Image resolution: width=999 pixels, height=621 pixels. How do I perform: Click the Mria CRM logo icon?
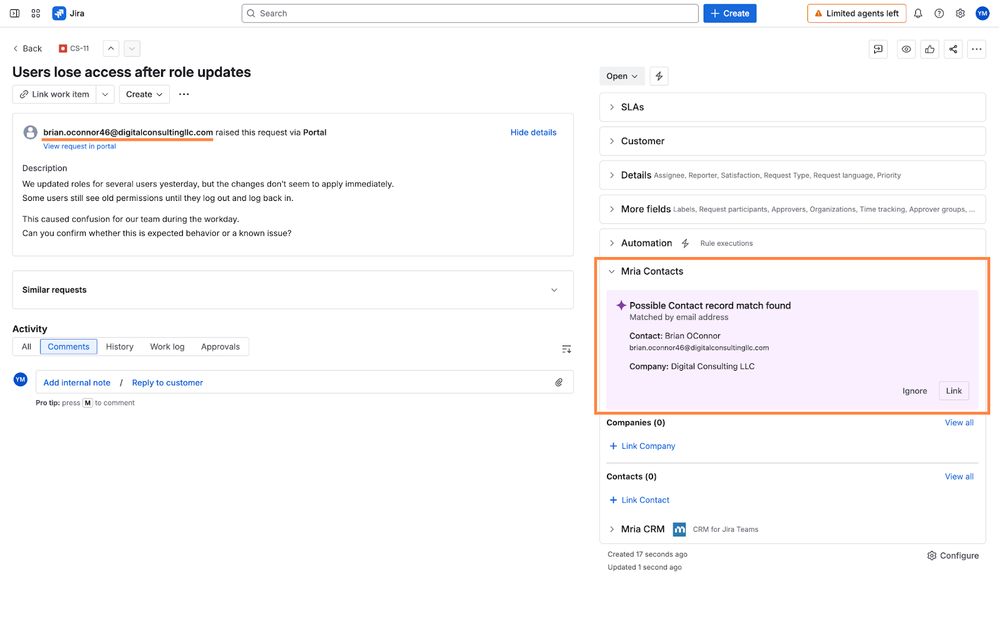tap(680, 529)
